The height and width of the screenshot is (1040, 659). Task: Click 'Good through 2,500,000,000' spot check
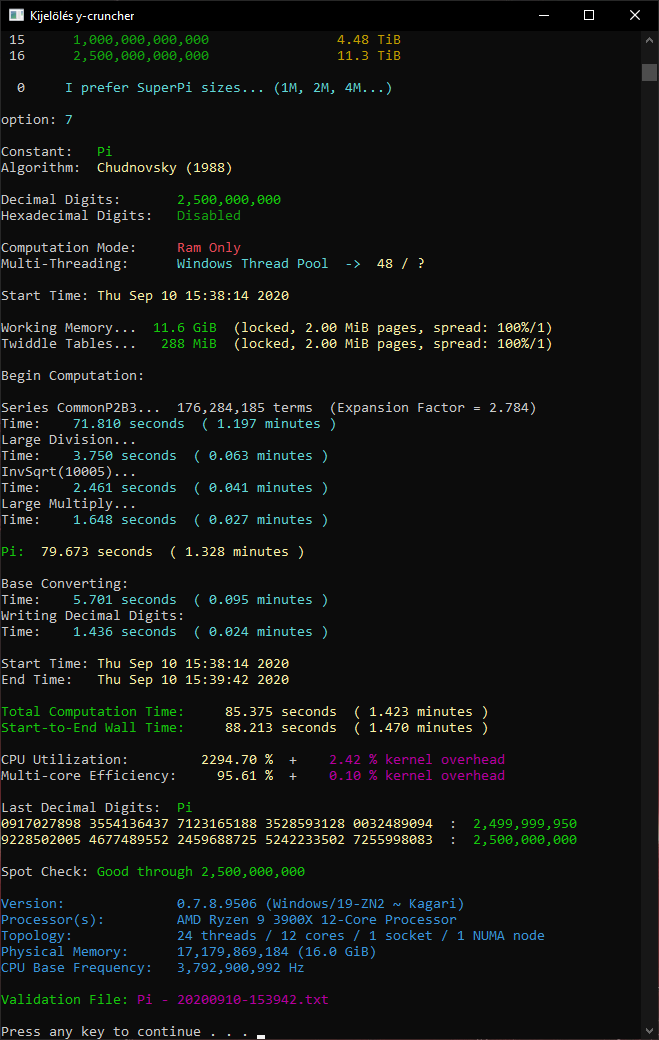(201, 872)
